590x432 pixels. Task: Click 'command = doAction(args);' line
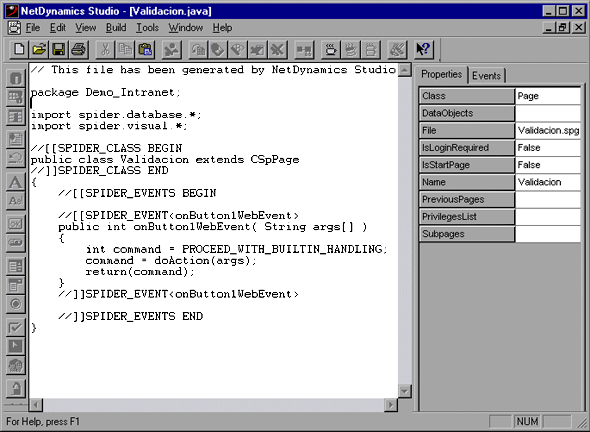(x=171, y=260)
